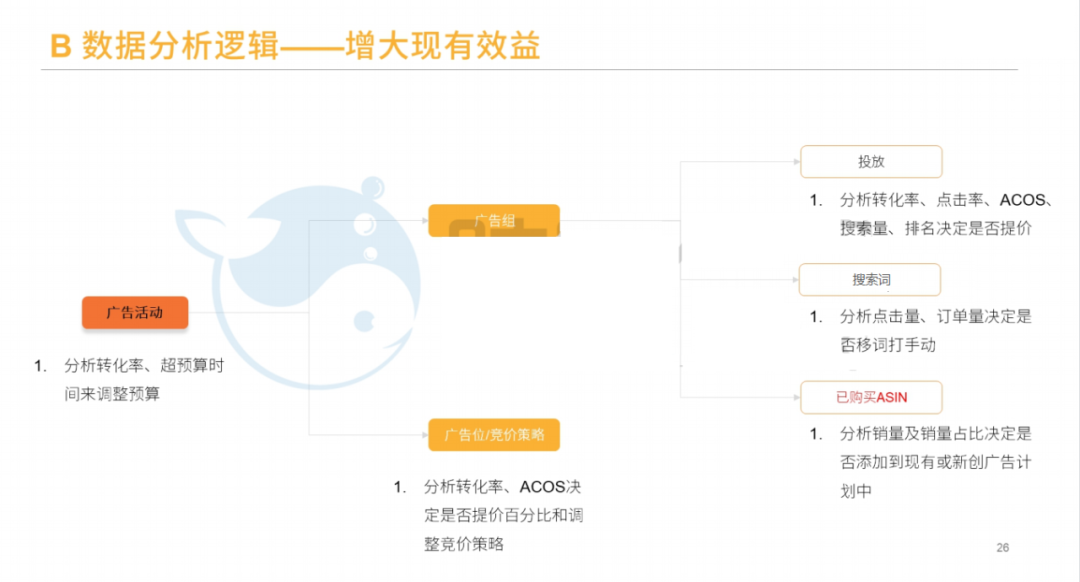Select the red 已购买ASIN box
The image size is (1080, 582).
point(871,397)
